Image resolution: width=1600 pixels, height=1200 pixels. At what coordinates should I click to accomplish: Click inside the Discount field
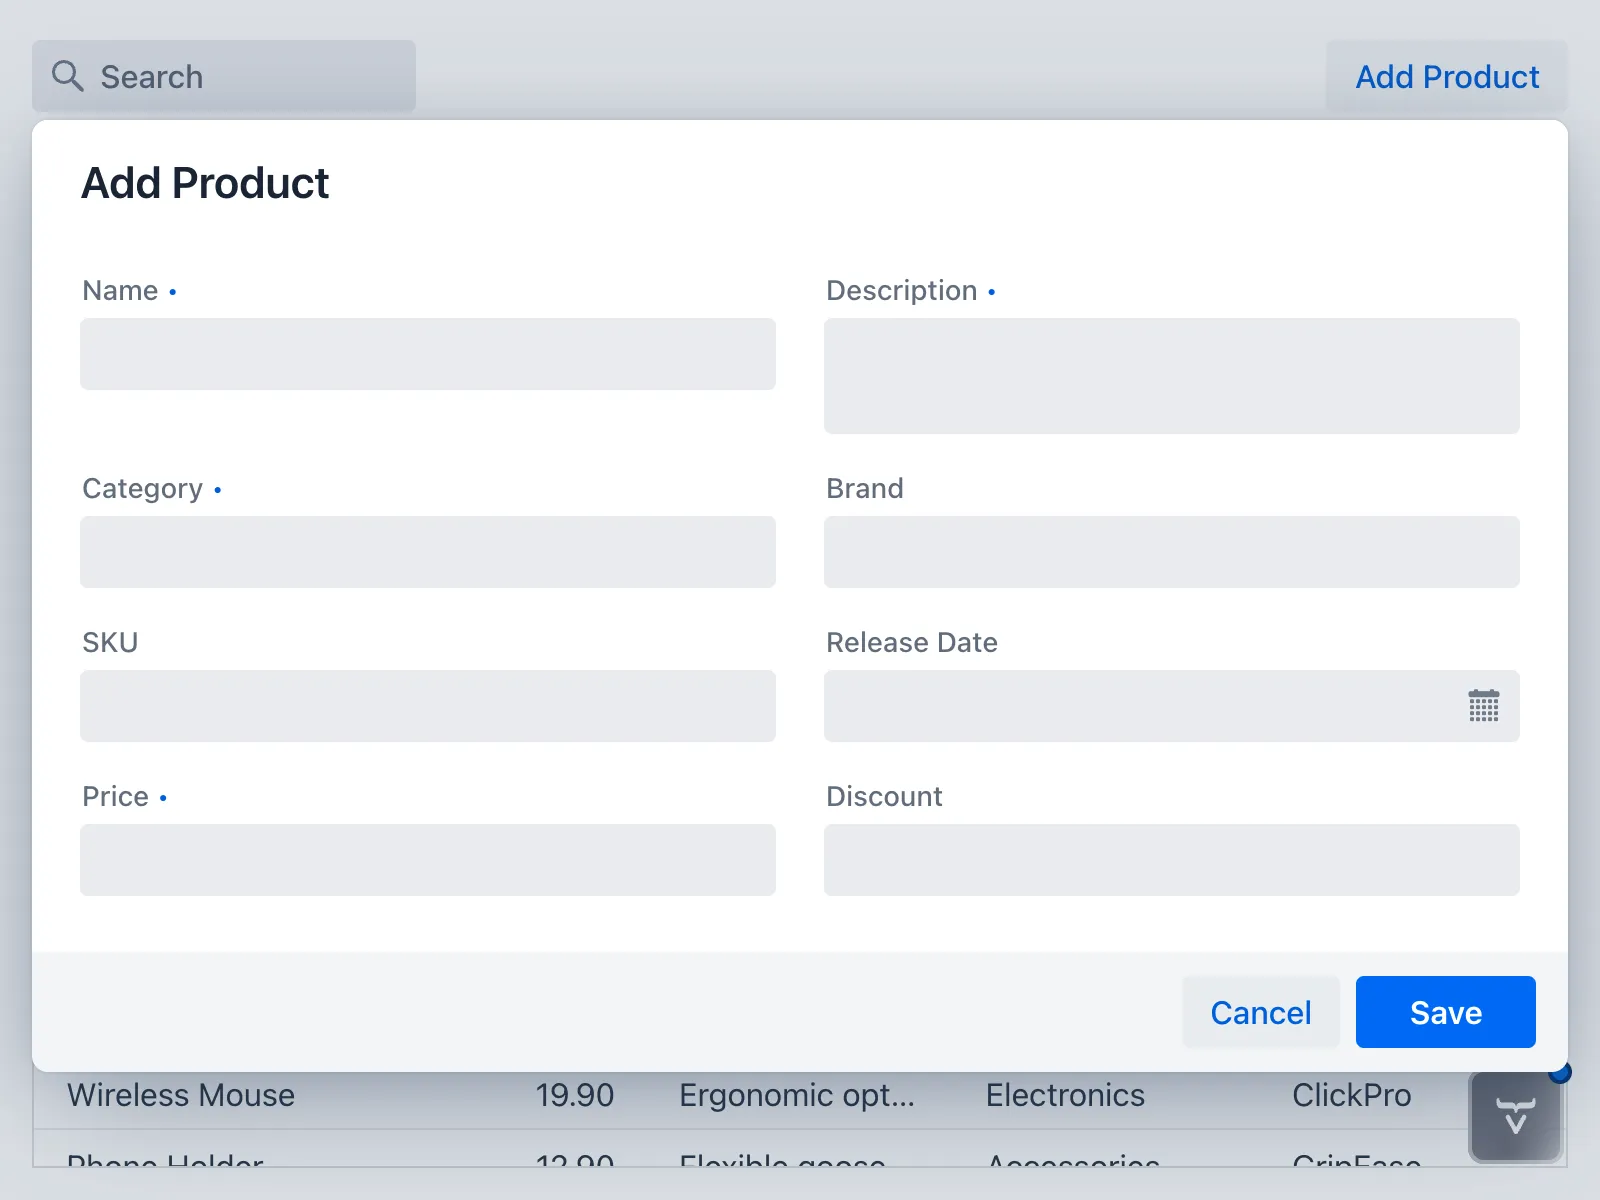[1172, 860]
